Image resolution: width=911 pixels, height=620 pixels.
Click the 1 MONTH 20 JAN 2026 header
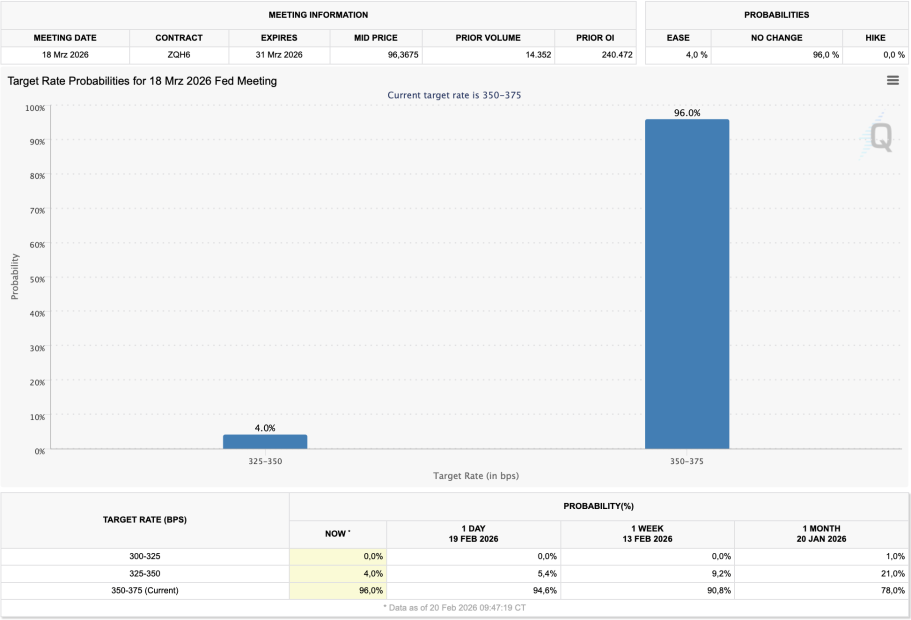[x=820, y=534]
